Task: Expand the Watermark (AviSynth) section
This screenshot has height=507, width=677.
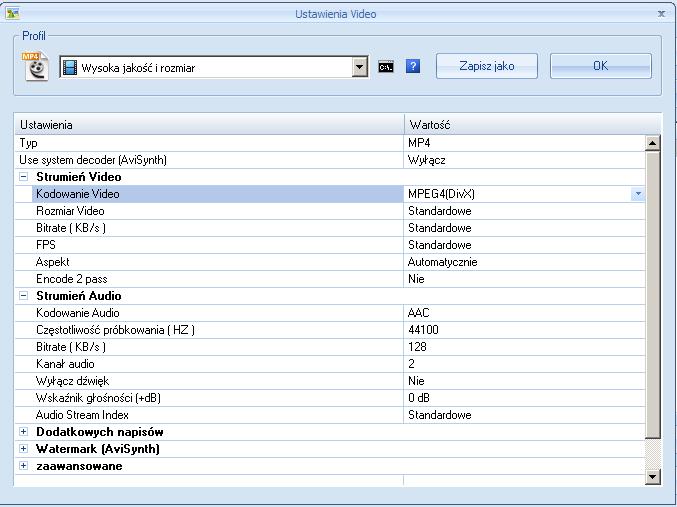Action: [x=24, y=449]
